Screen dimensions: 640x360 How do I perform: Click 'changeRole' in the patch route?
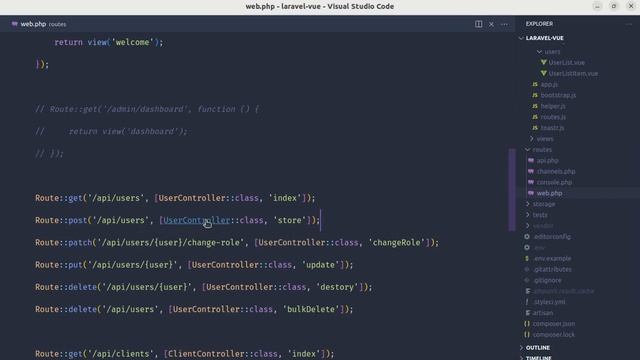click(396, 242)
